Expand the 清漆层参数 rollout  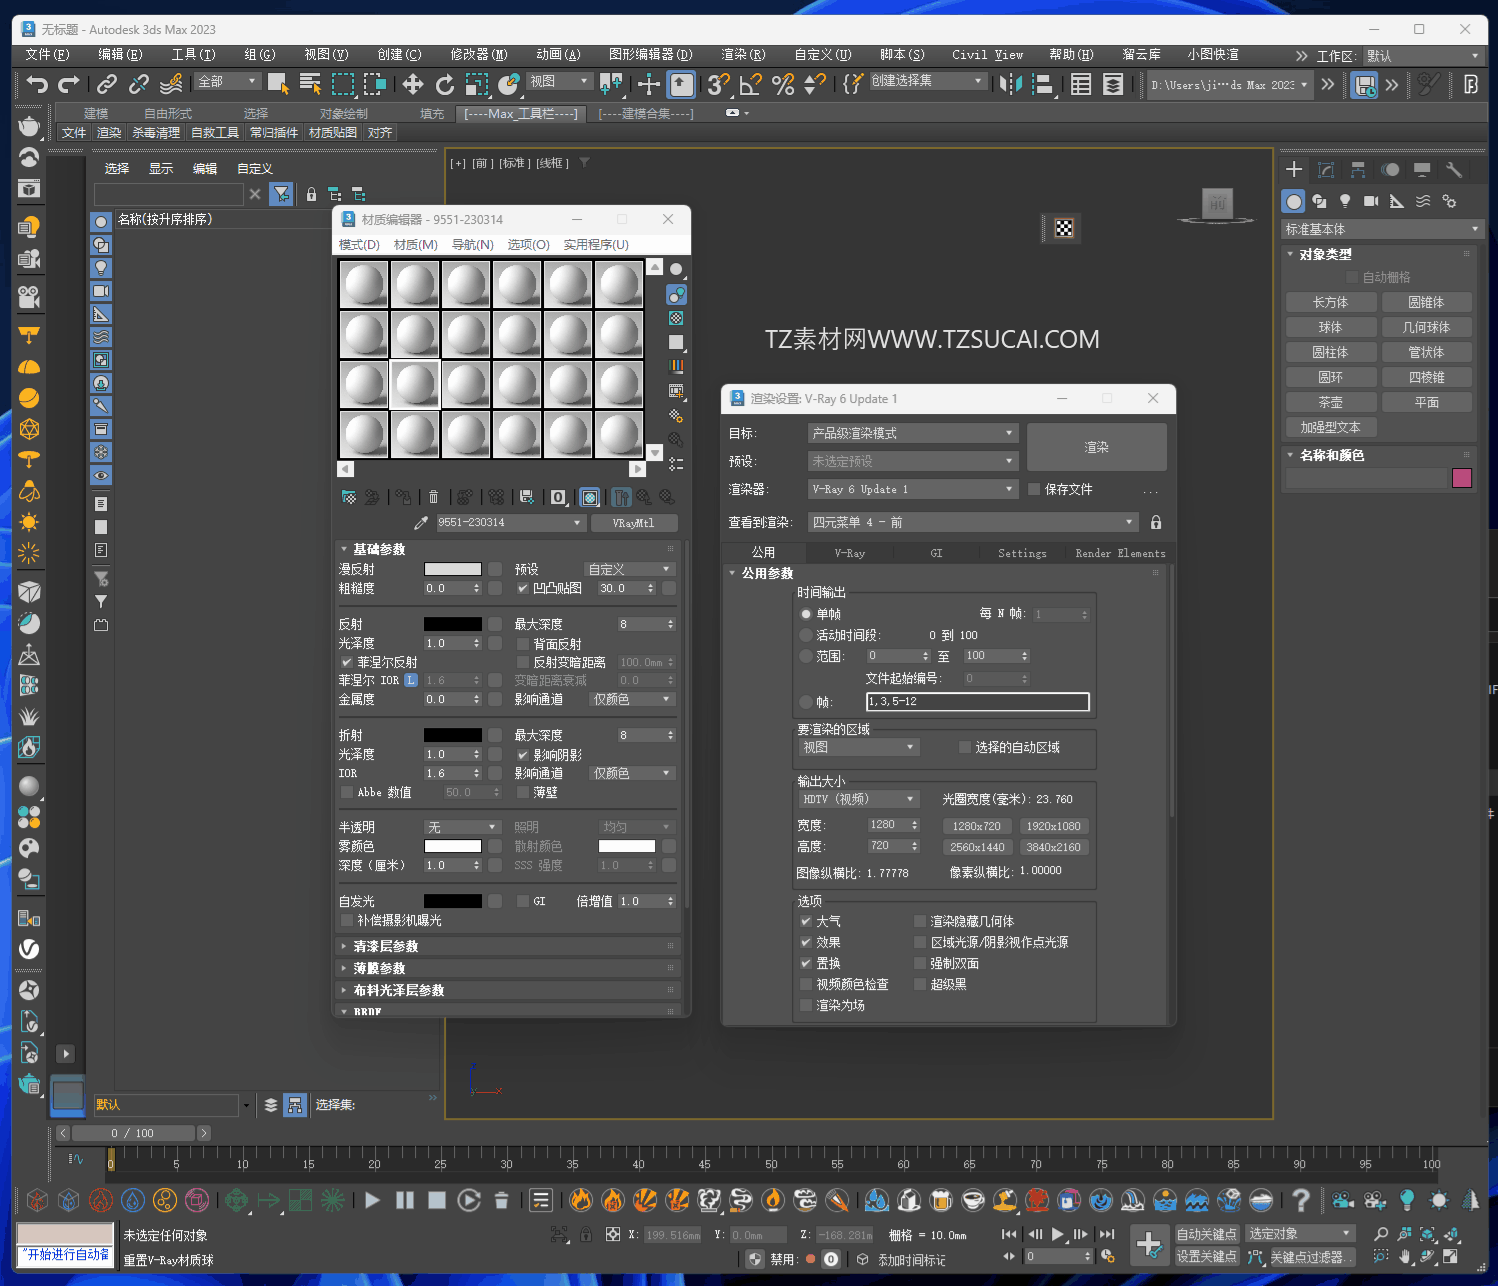(x=385, y=946)
